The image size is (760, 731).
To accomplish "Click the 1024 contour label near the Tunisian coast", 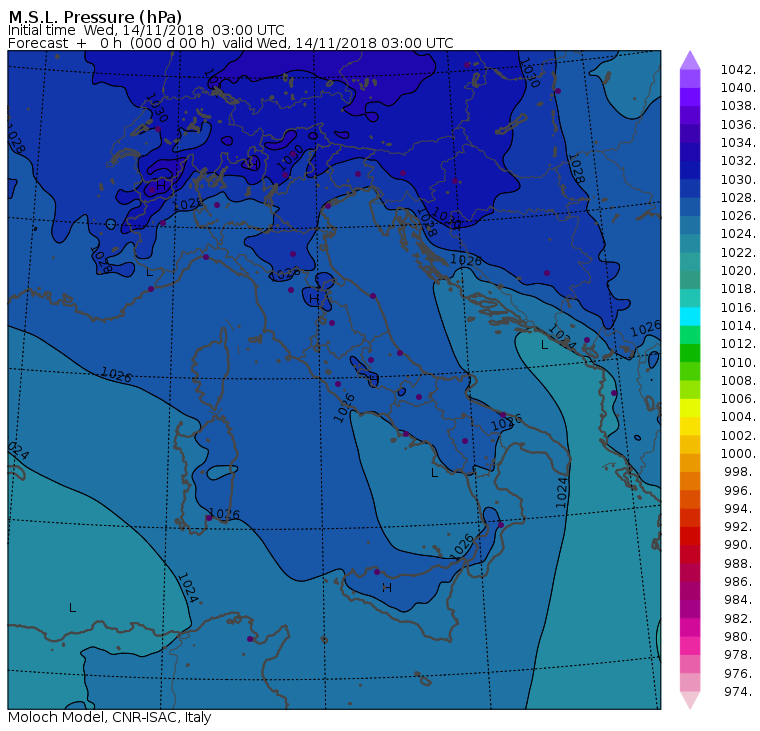I will pos(187,588).
